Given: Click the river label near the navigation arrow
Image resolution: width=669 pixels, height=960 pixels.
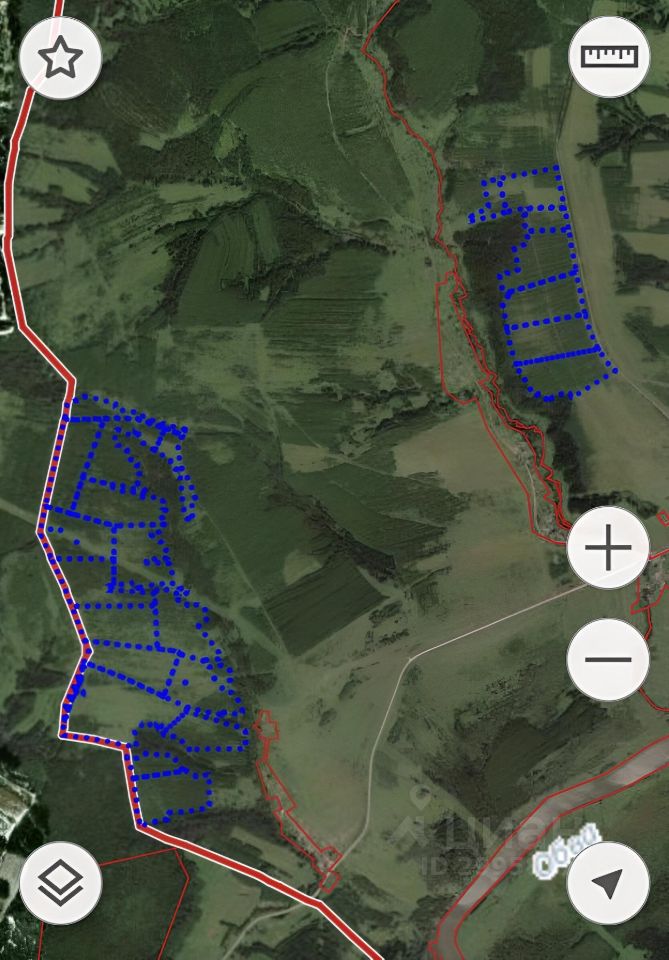Looking at the screenshot, I should [566, 848].
